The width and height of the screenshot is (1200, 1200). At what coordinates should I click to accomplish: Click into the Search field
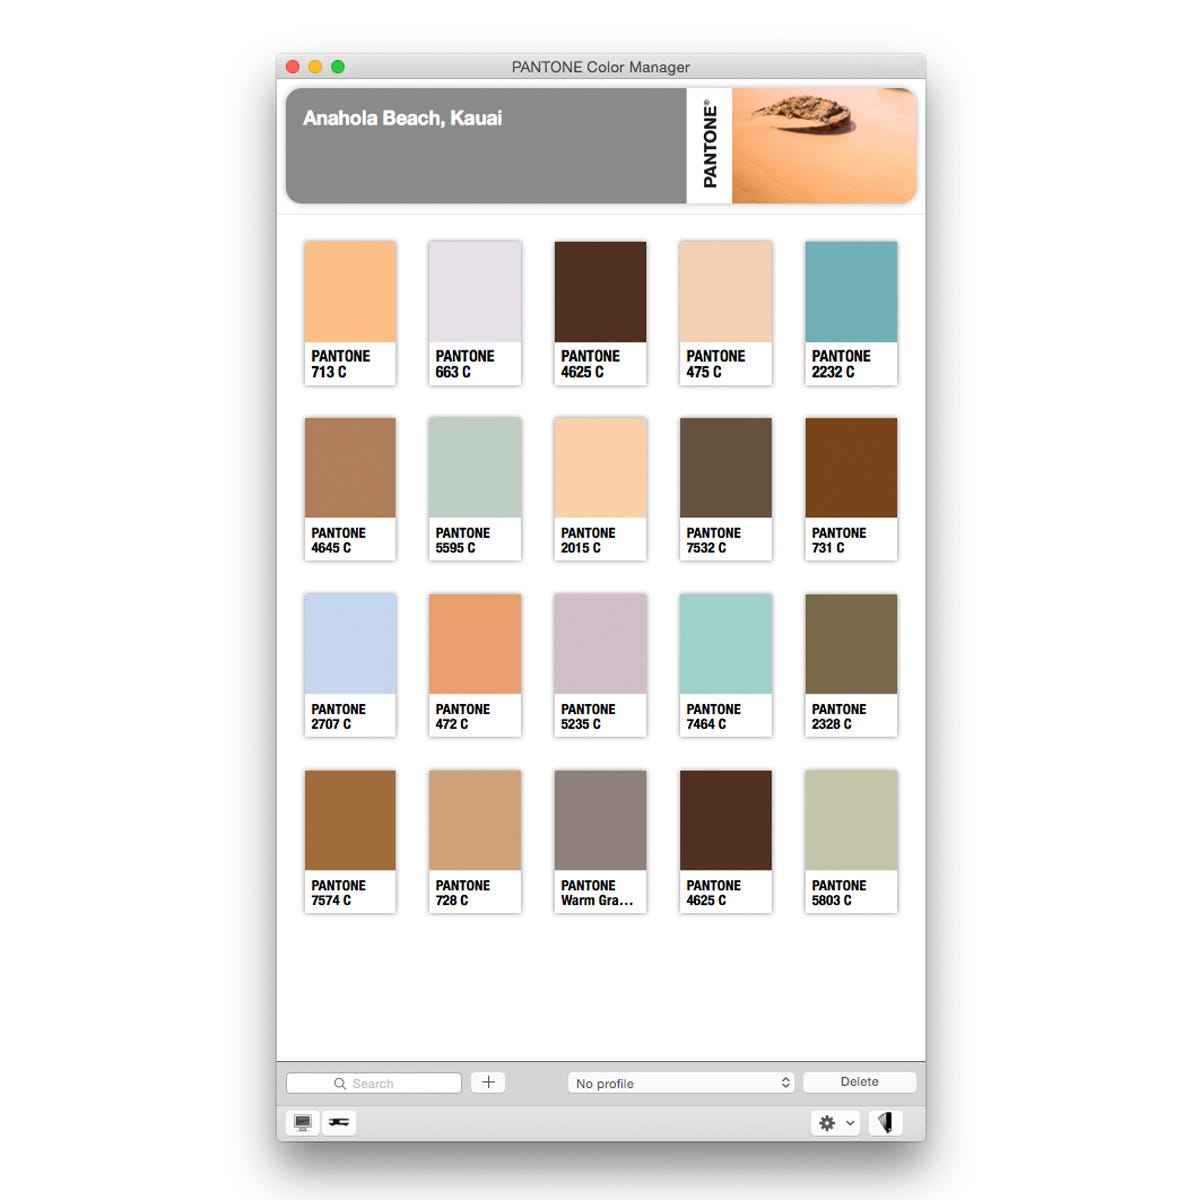pos(374,1083)
